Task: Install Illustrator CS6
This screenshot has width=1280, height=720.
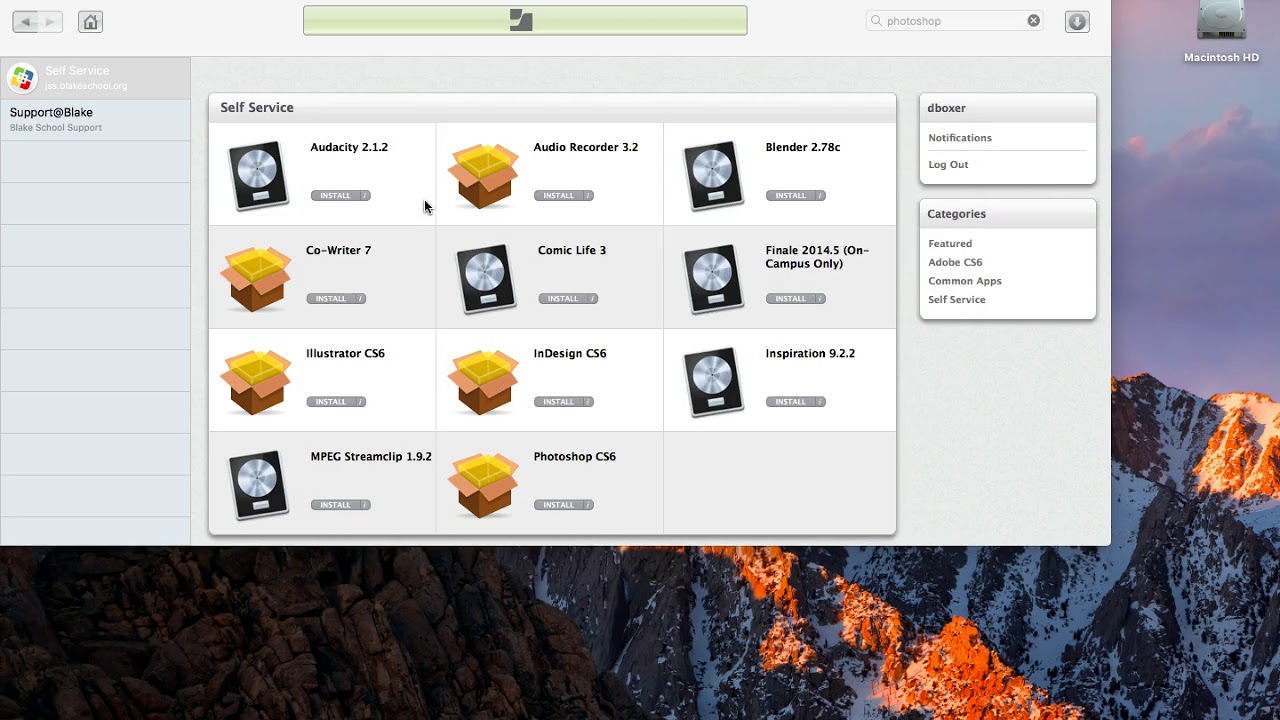Action: (330, 402)
